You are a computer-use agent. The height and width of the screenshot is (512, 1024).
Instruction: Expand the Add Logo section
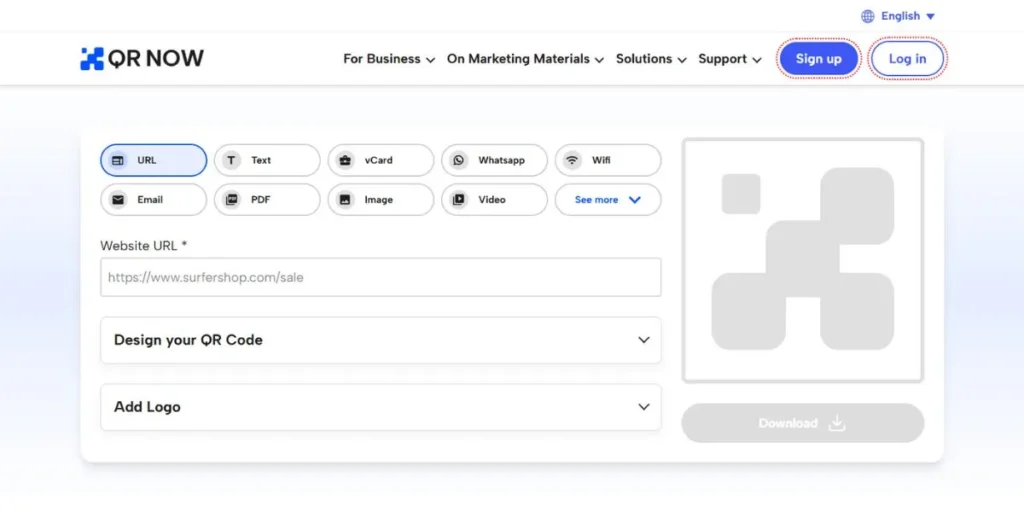pyautogui.click(x=381, y=407)
